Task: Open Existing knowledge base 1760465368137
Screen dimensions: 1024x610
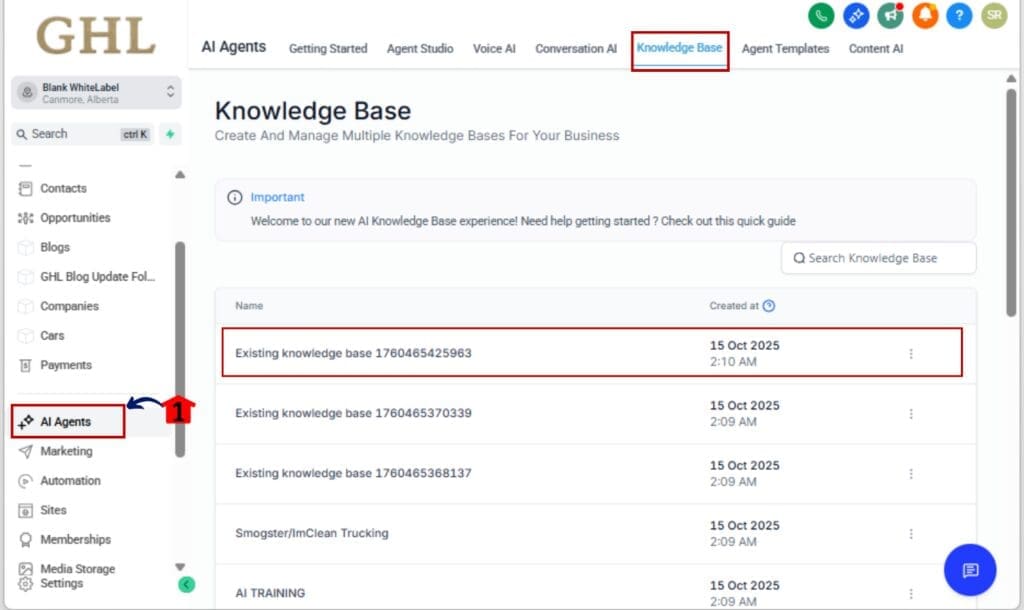Action: click(x=353, y=473)
